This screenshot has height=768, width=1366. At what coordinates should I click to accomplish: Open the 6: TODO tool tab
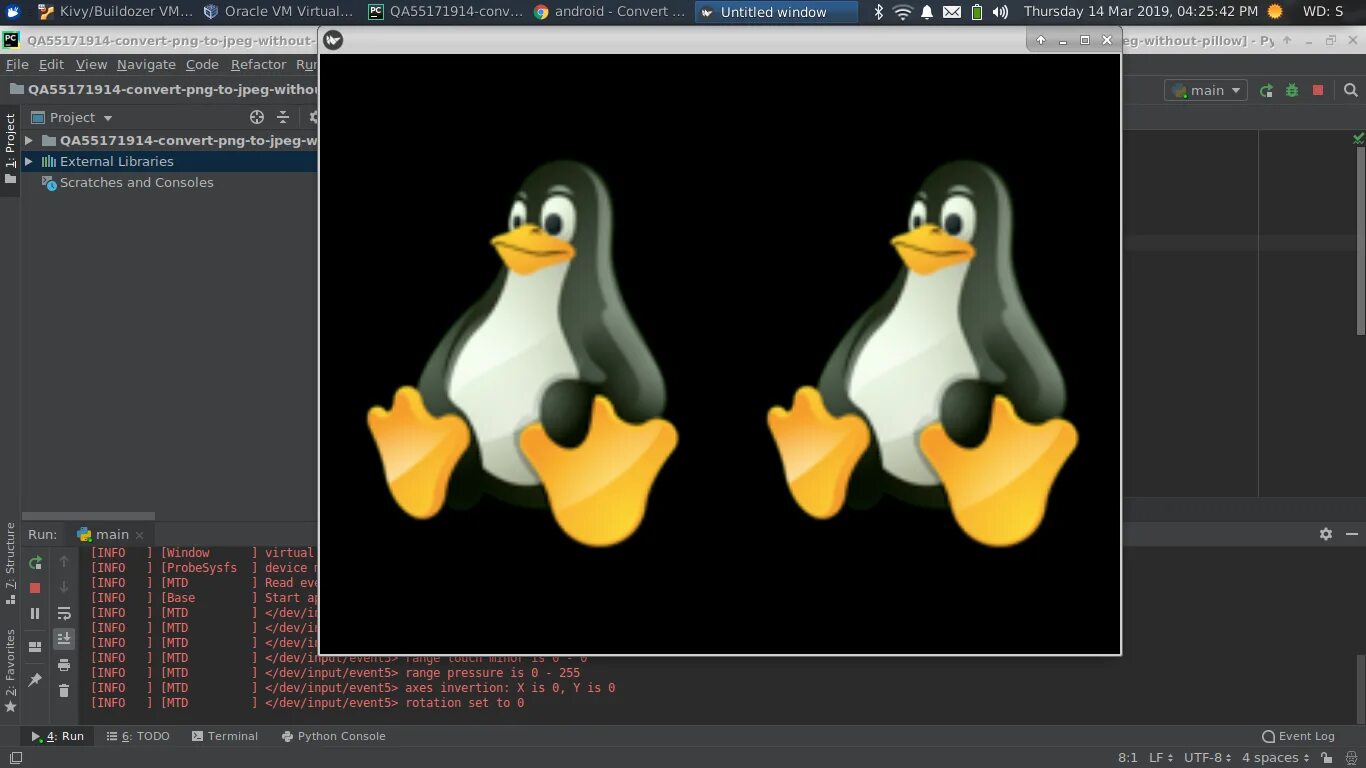click(x=137, y=736)
